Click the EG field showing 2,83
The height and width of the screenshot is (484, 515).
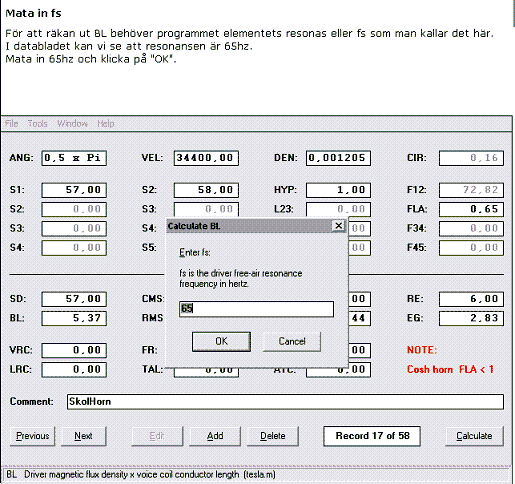click(471, 318)
